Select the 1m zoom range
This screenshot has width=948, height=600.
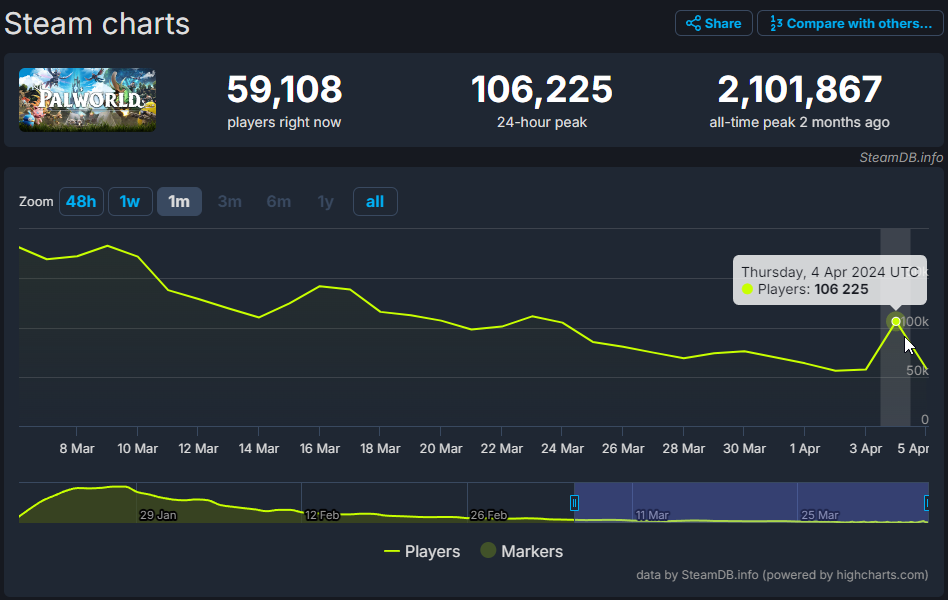click(179, 202)
